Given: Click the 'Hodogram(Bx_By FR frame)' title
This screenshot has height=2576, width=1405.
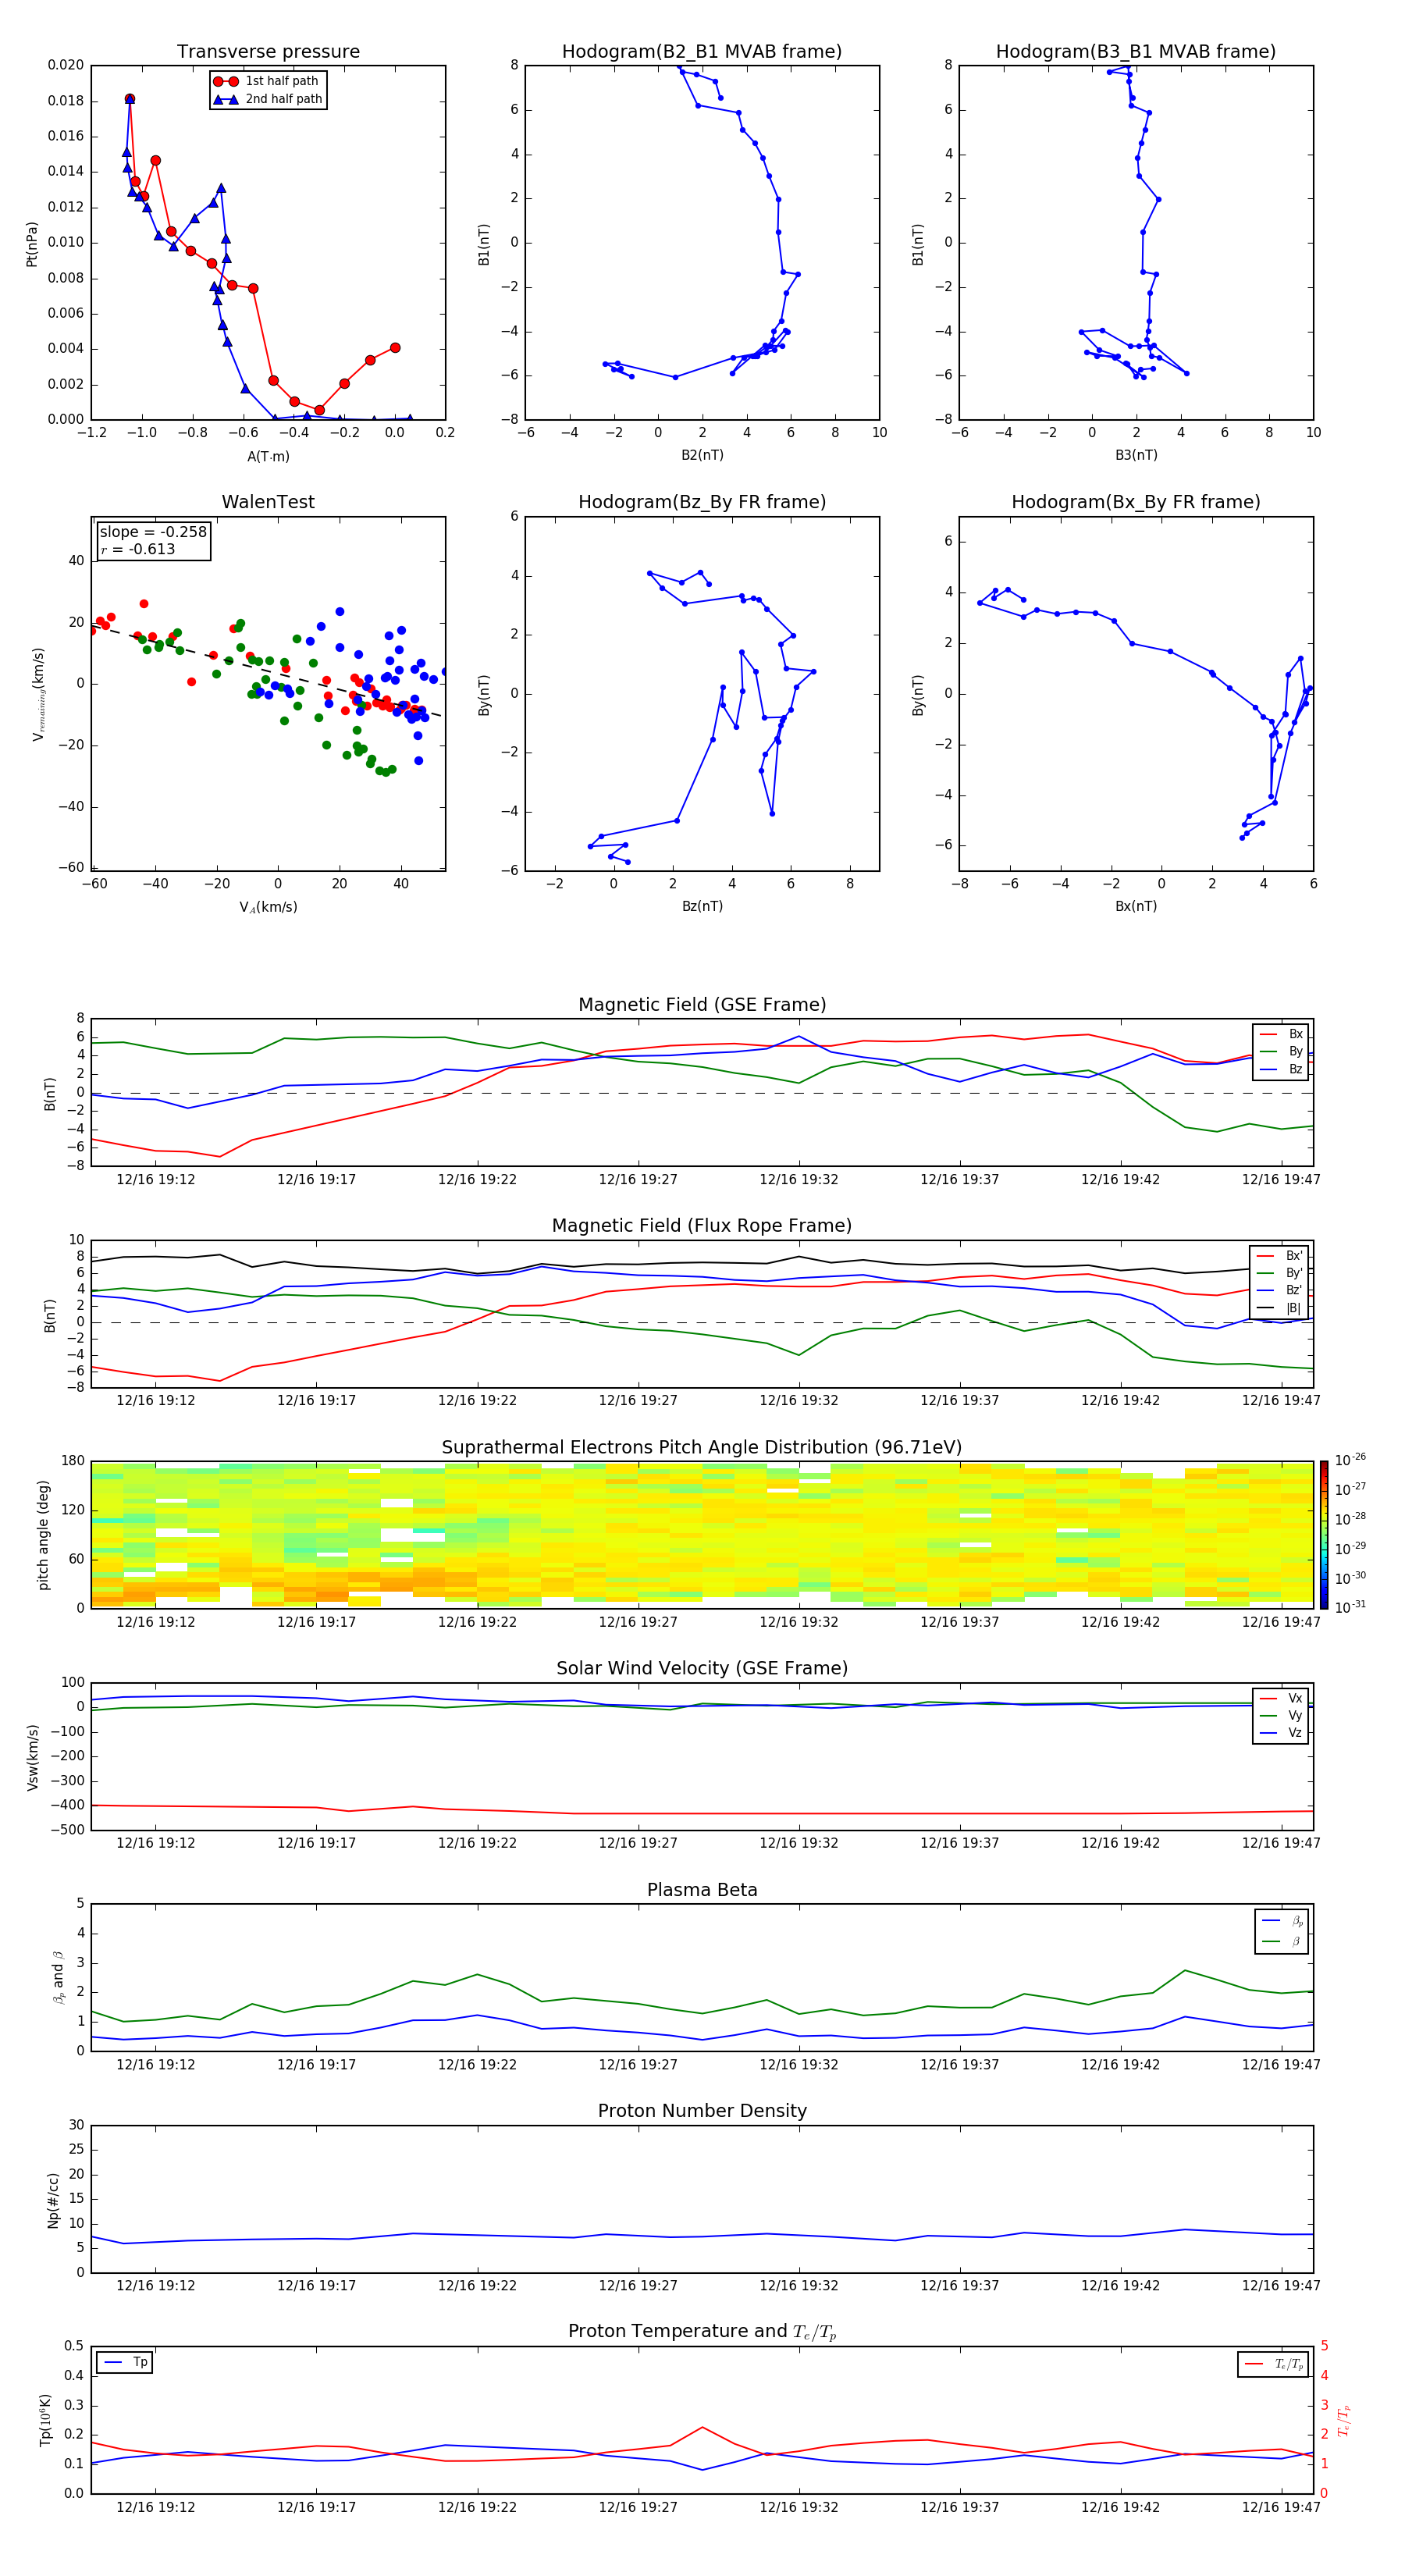Looking at the screenshot, I should click(x=1136, y=502).
